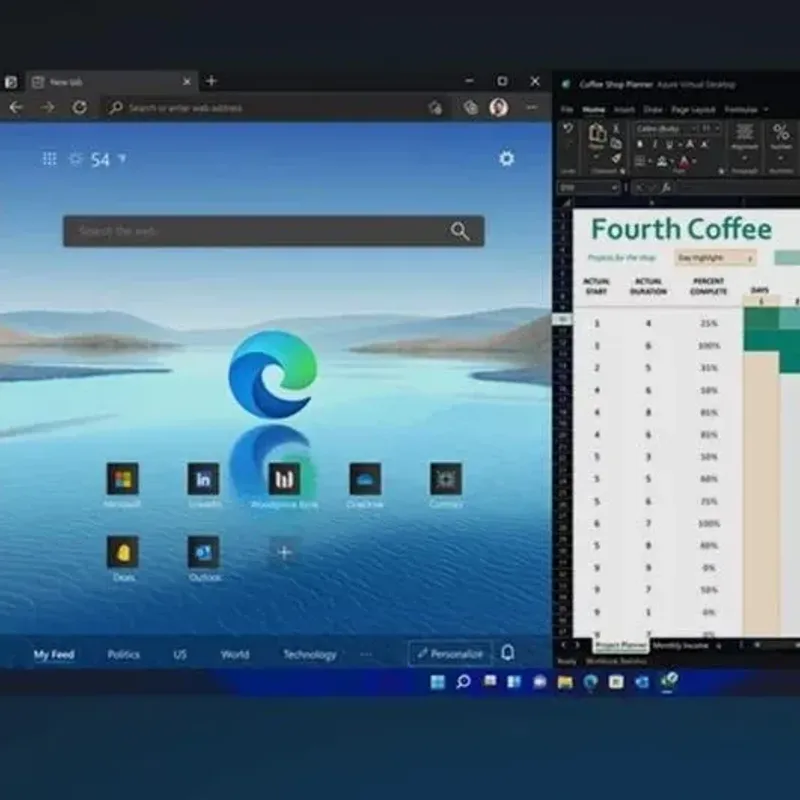
Task: Open the Deals quick link tile
Action: pyautogui.click(x=122, y=552)
